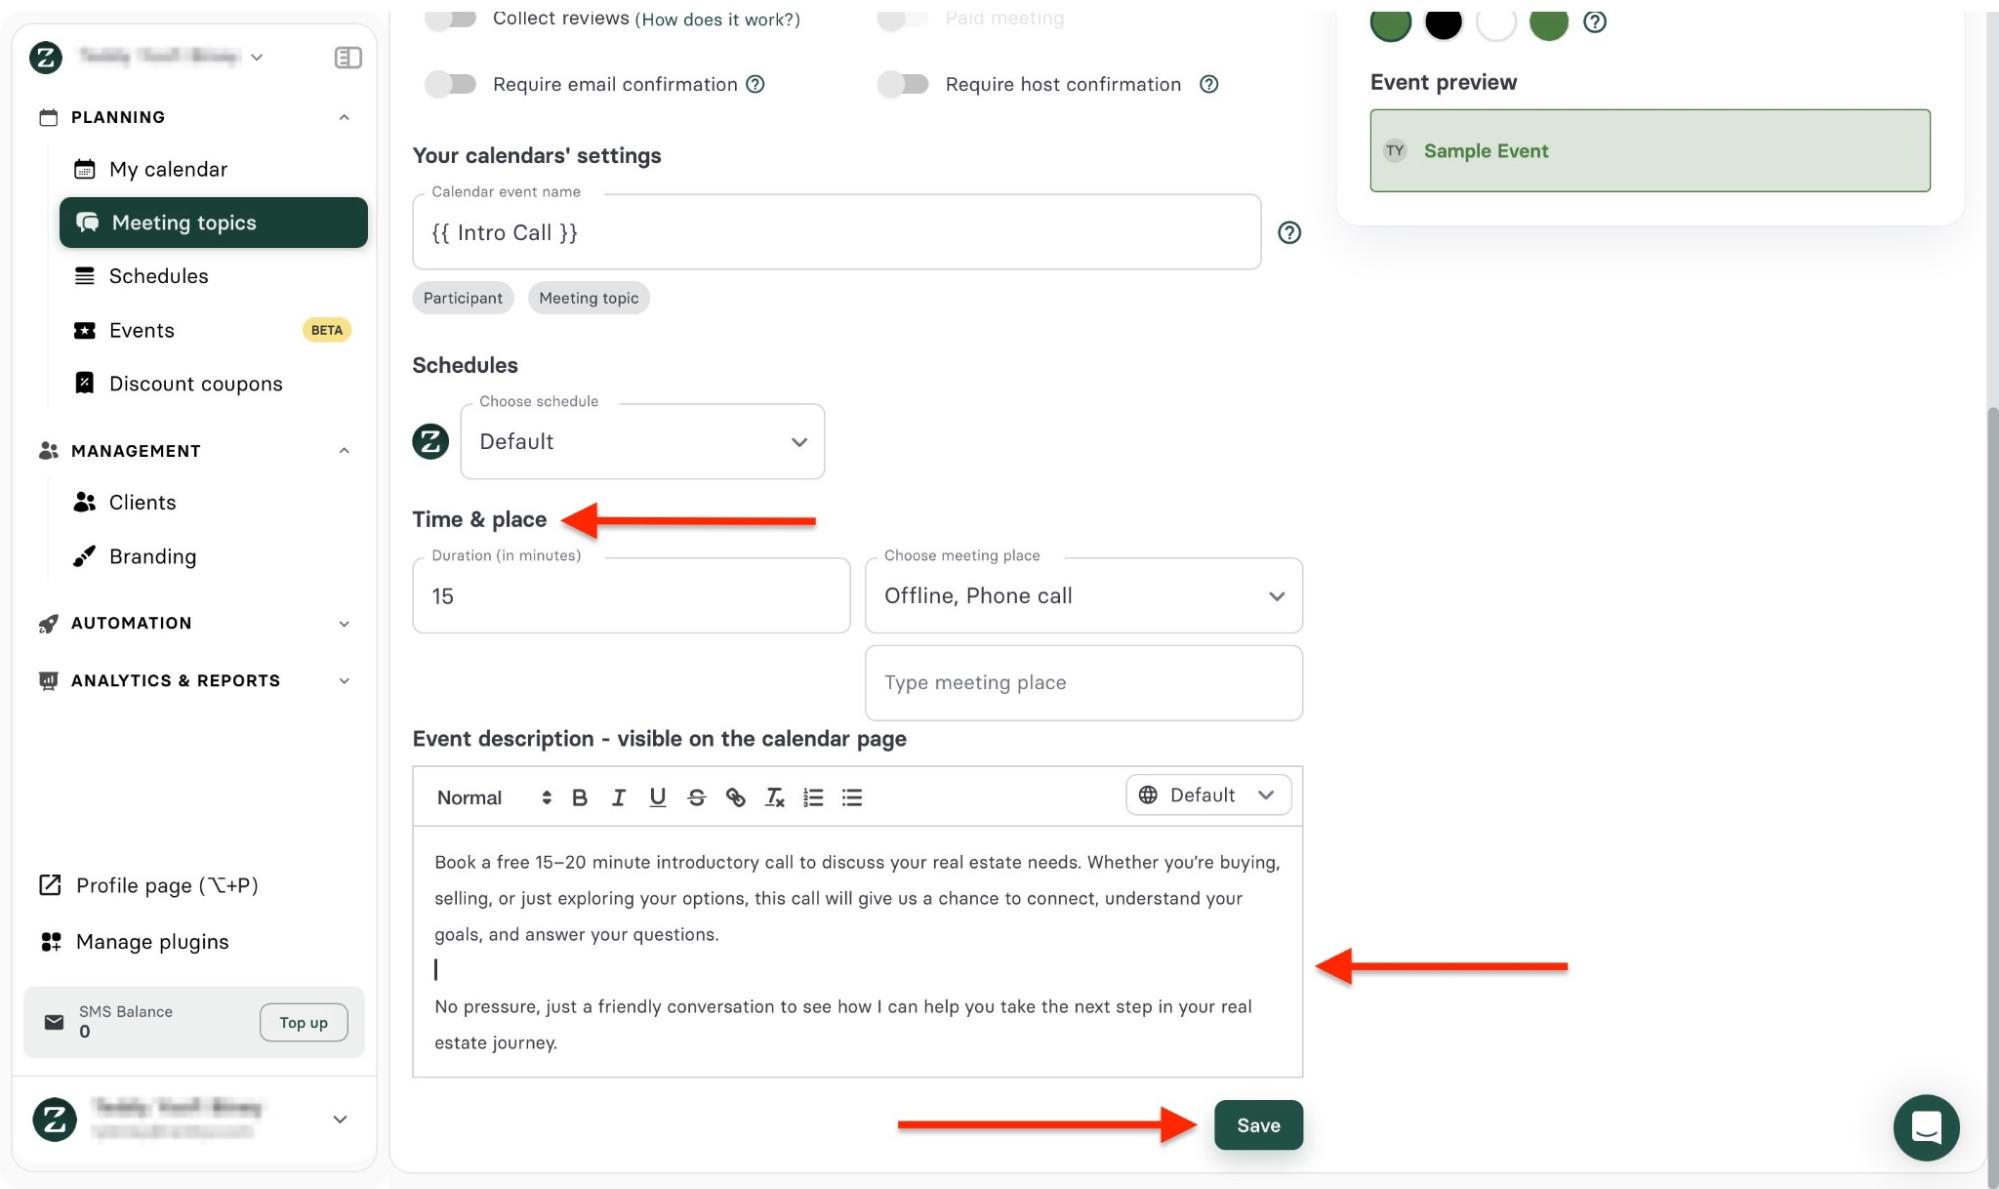The width and height of the screenshot is (1999, 1189).
Task: Save the meeting topic settings
Action: 1257,1125
